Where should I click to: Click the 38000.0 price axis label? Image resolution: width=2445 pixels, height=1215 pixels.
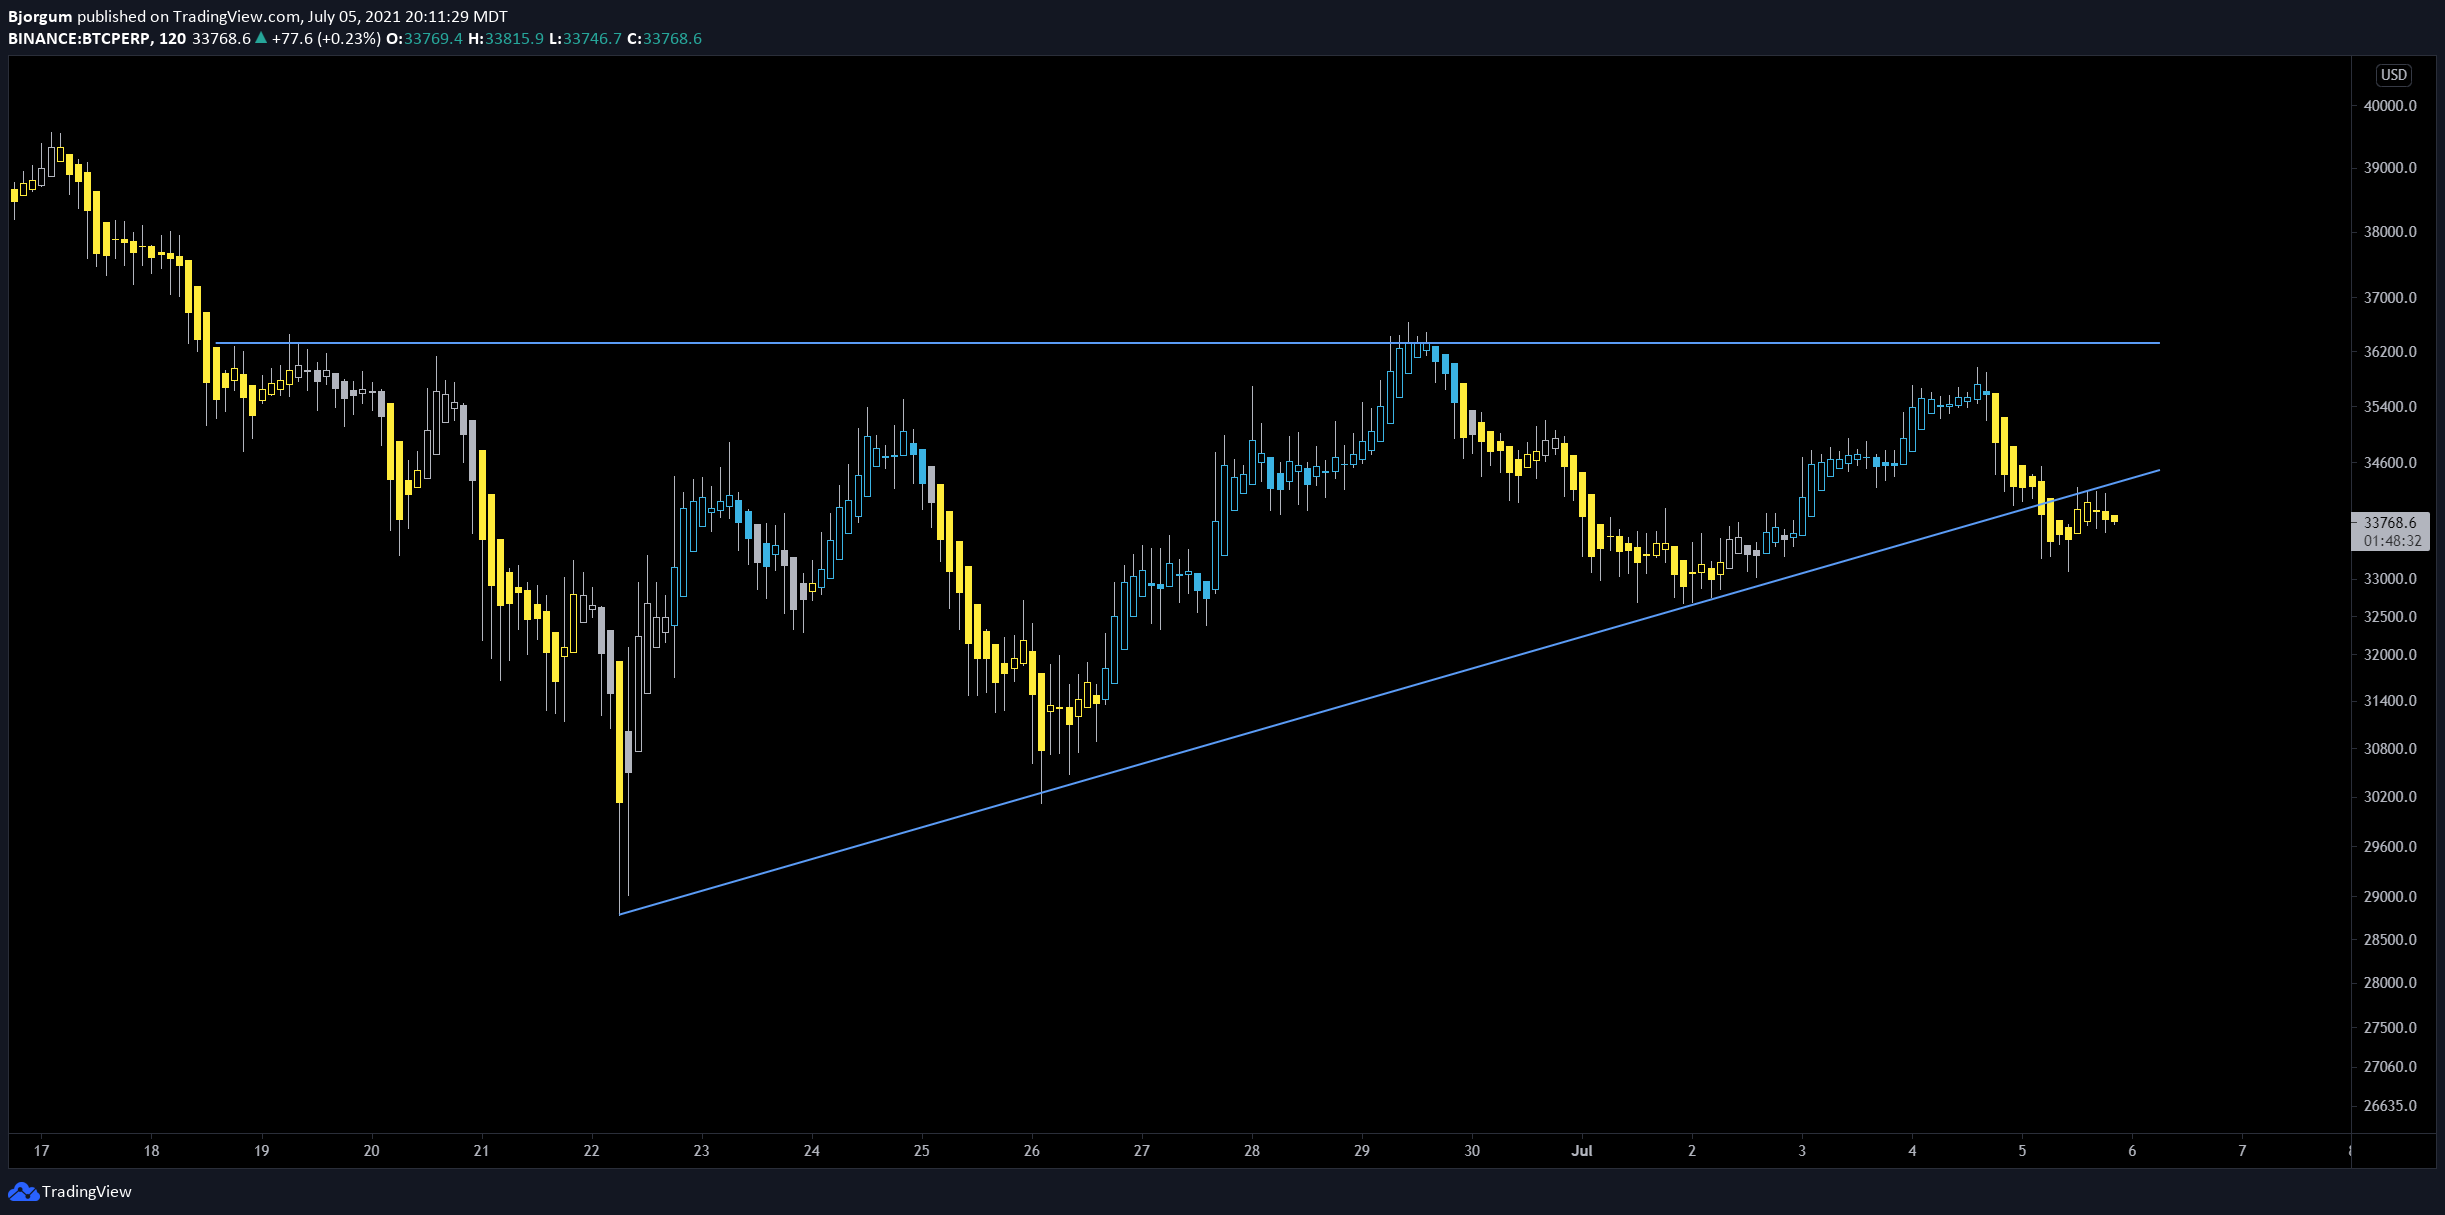tap(2390, 232)
